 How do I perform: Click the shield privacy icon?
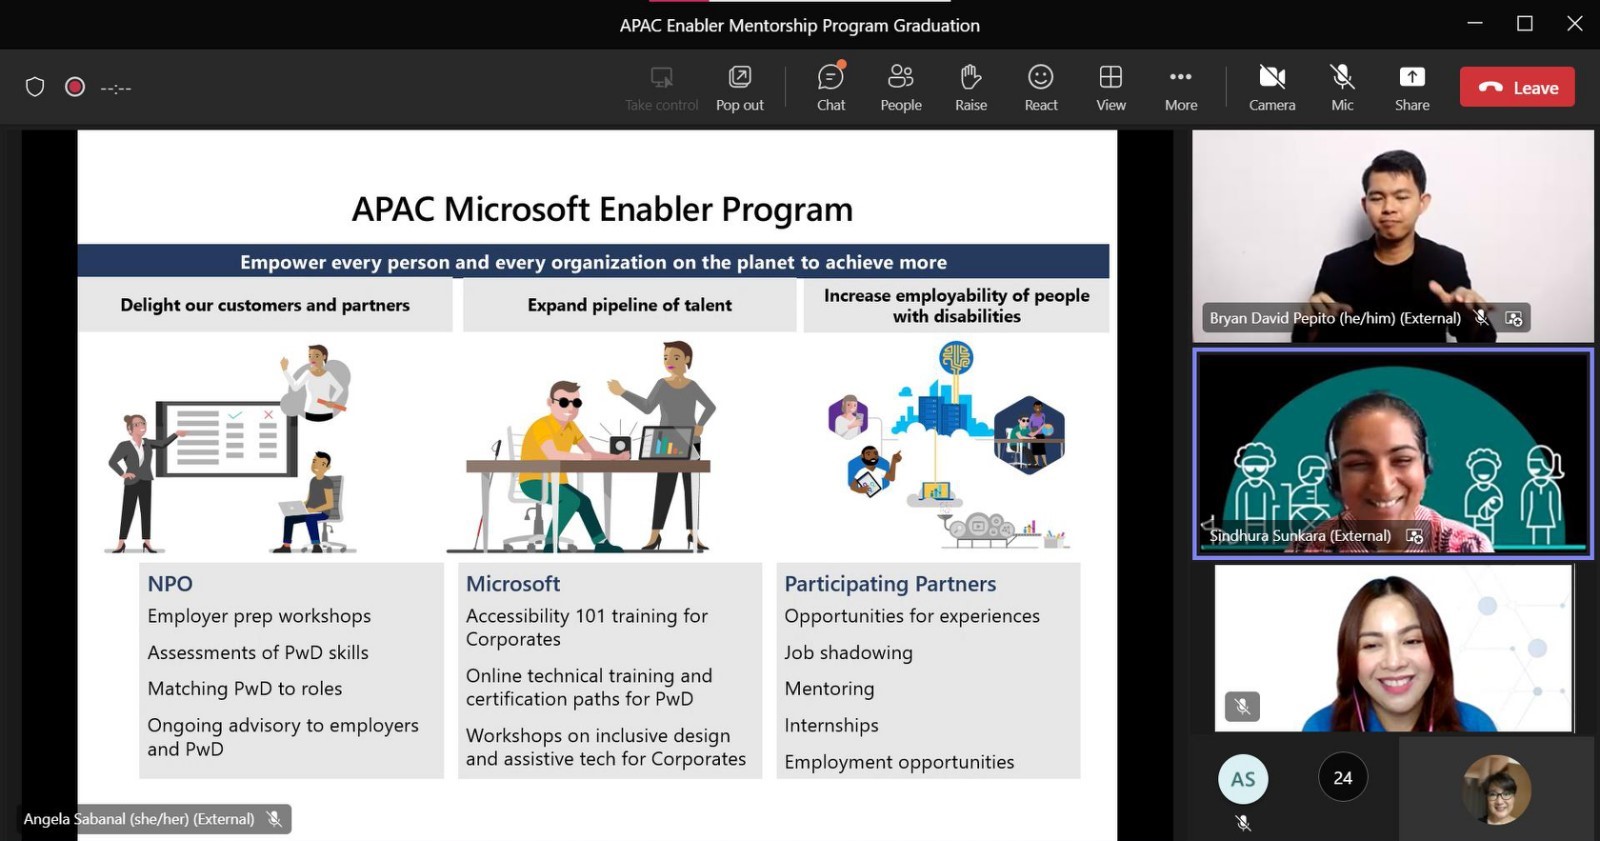[x=35, y=87]
